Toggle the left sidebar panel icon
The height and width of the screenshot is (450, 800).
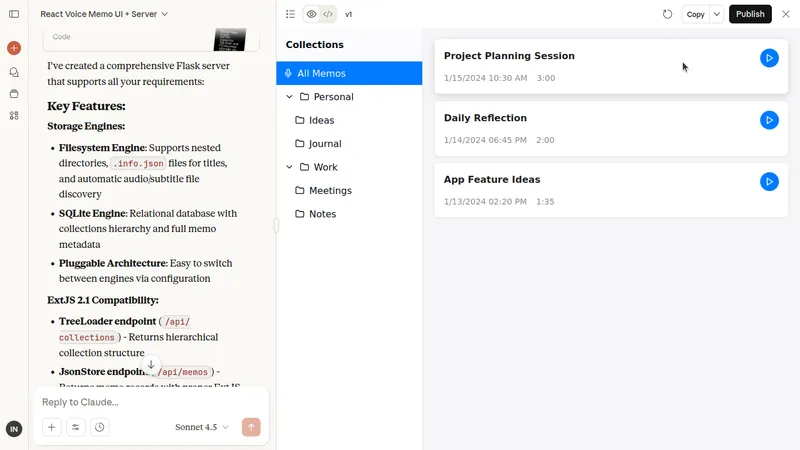tap(14, 14)
